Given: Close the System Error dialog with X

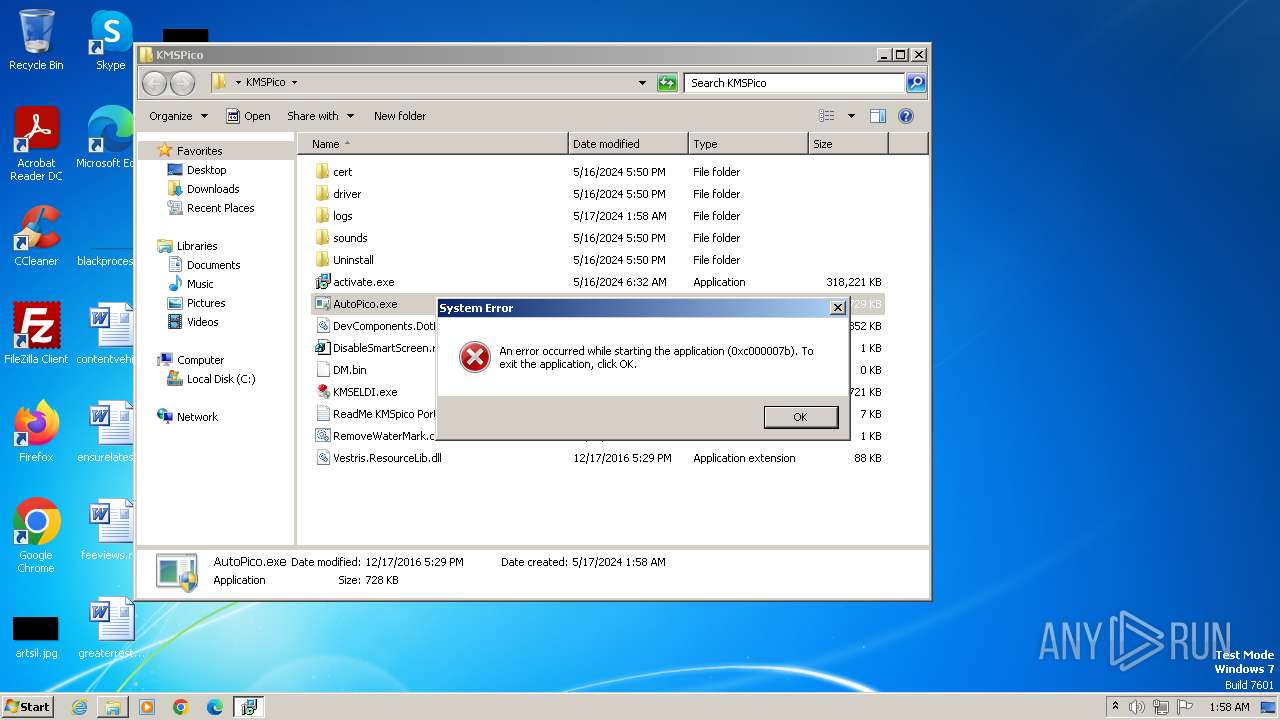Looking at the screenshot, I should click(838, 308).
